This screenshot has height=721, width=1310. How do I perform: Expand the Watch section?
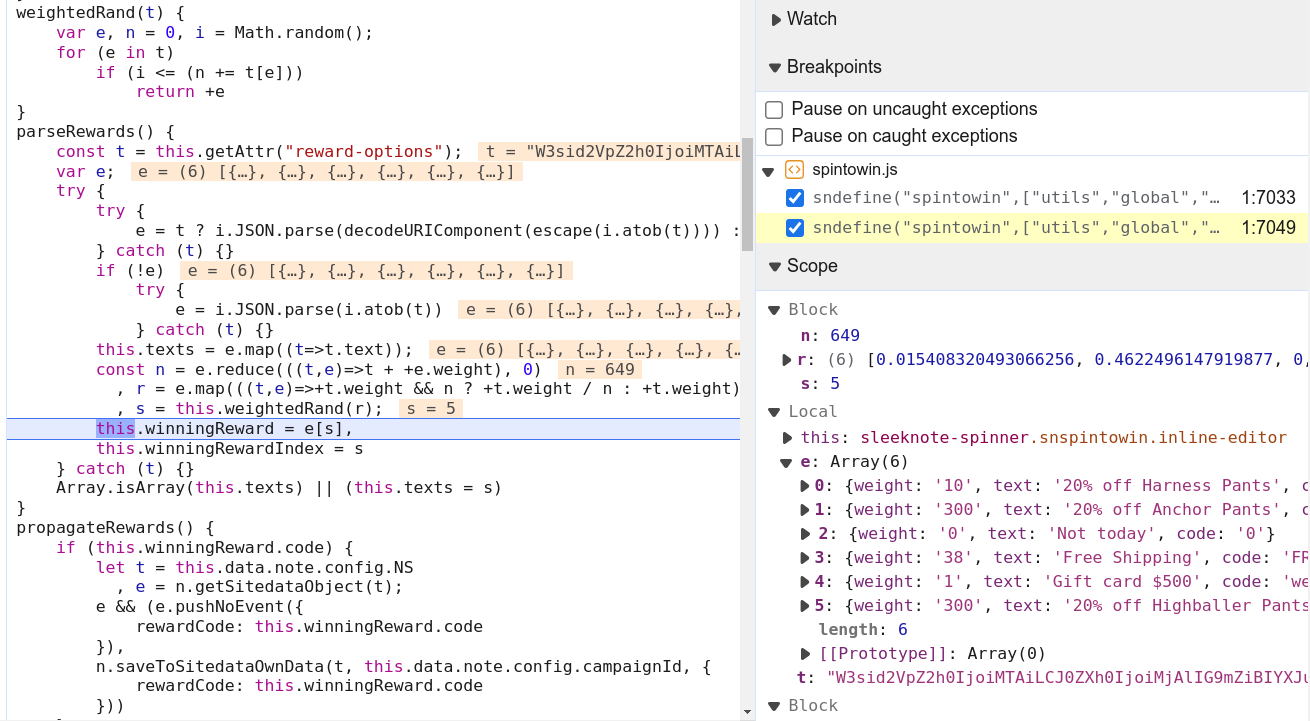point(776,19)
